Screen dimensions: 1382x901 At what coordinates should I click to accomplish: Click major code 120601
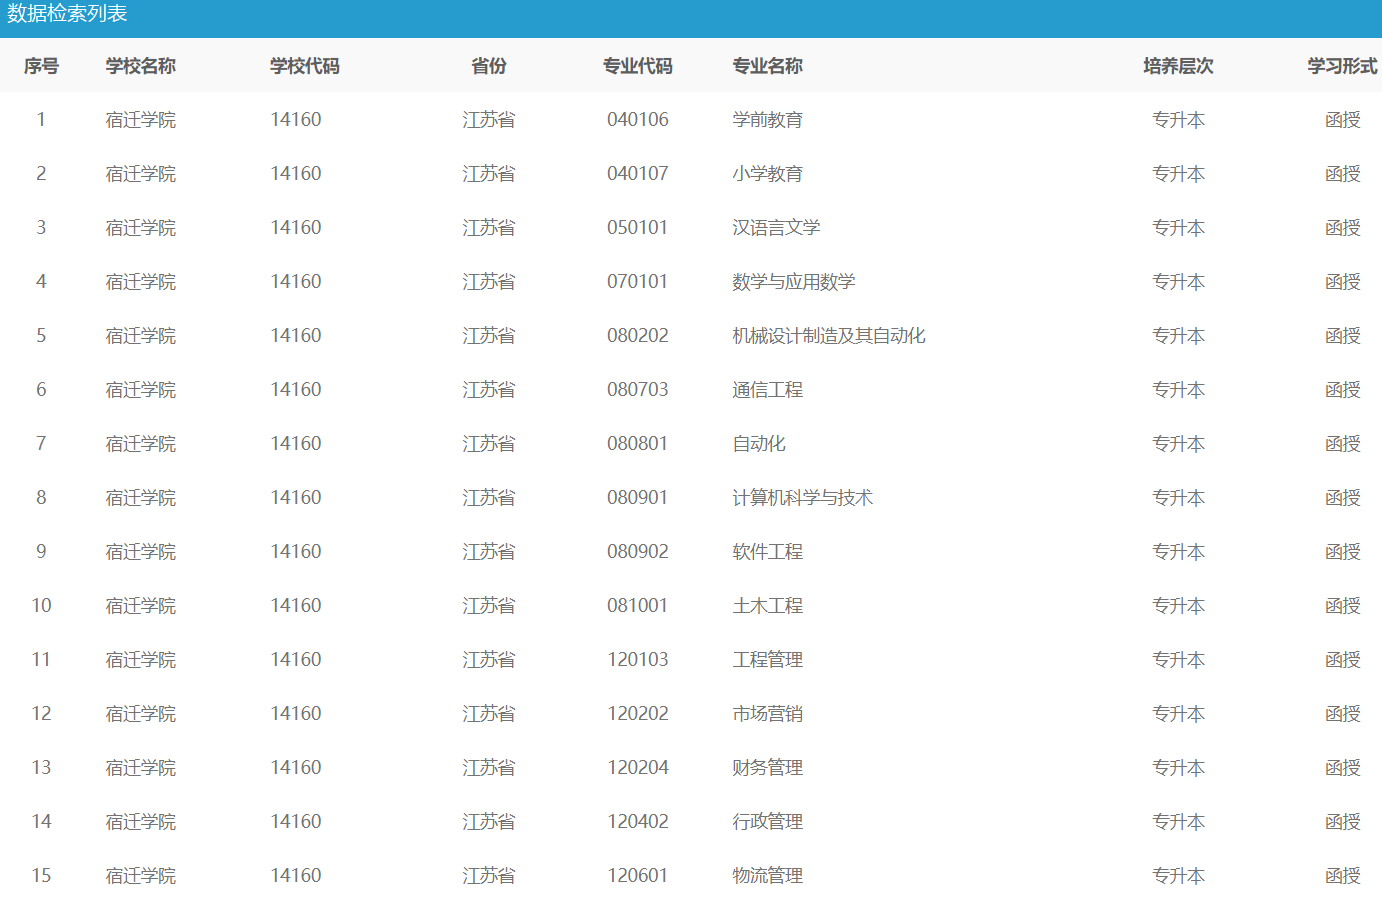point(638,876)
